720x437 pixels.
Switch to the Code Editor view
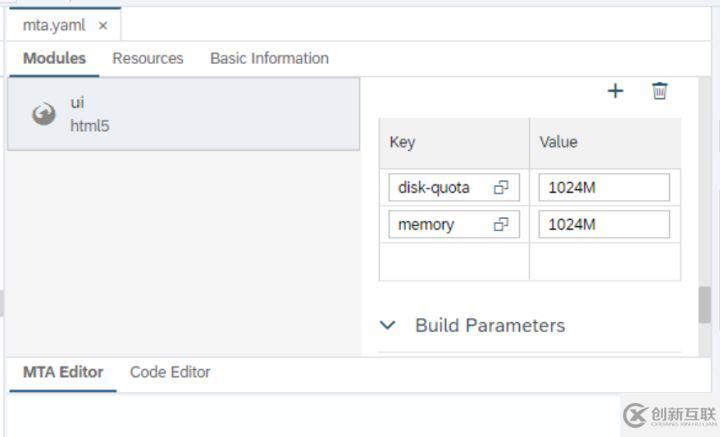tap(170, 372)
